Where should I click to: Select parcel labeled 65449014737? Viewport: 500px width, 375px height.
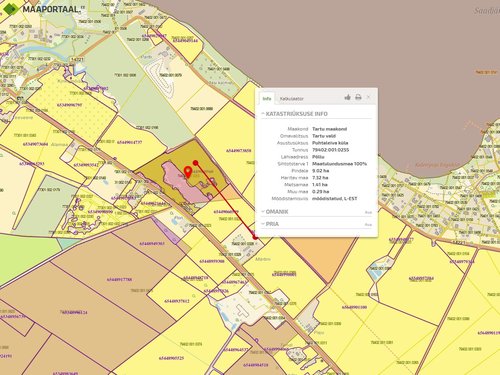pyautogui.click(x=129, y=142)
